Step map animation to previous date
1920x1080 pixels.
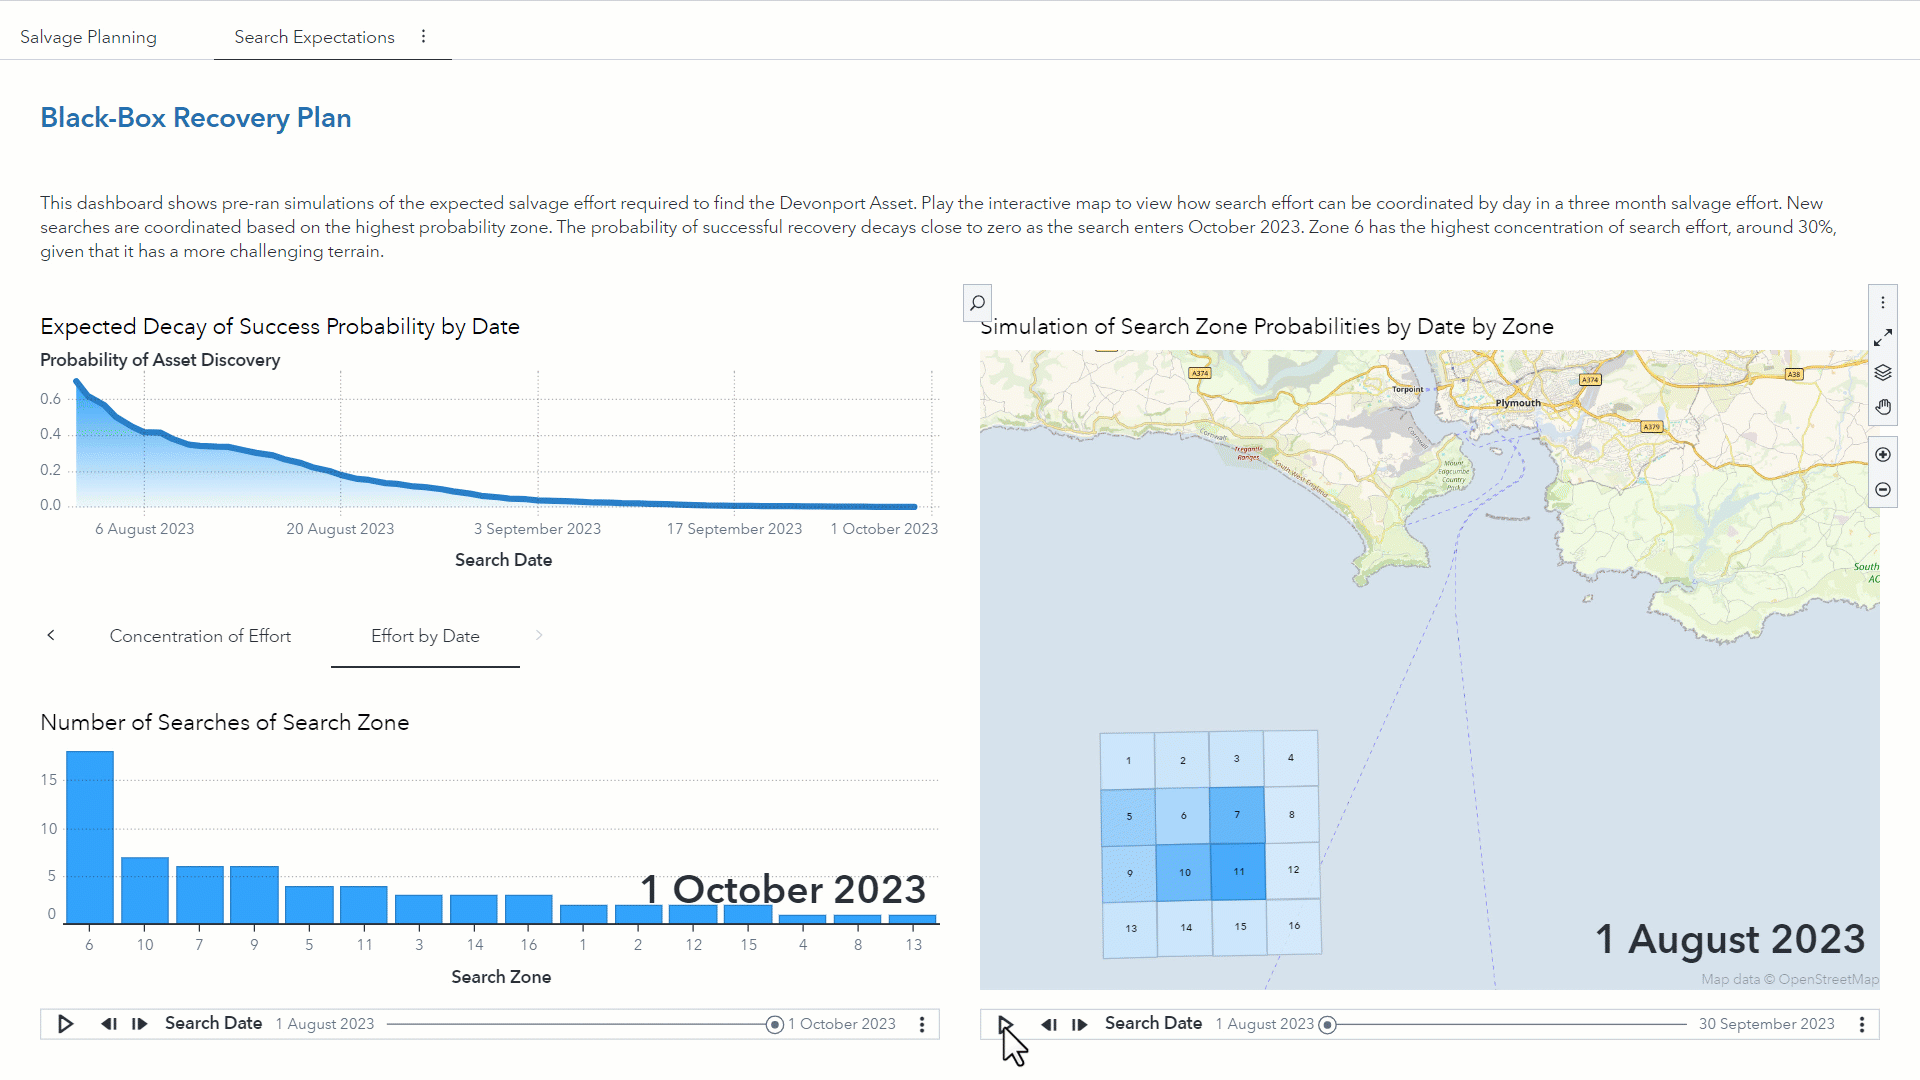click(x=1049, y=1024)
